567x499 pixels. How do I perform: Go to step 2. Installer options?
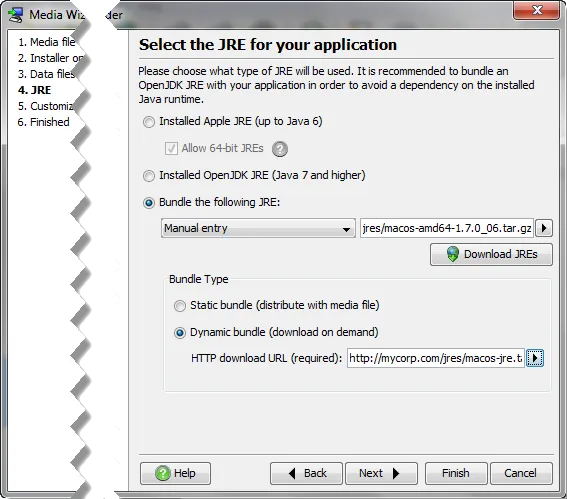50,58
